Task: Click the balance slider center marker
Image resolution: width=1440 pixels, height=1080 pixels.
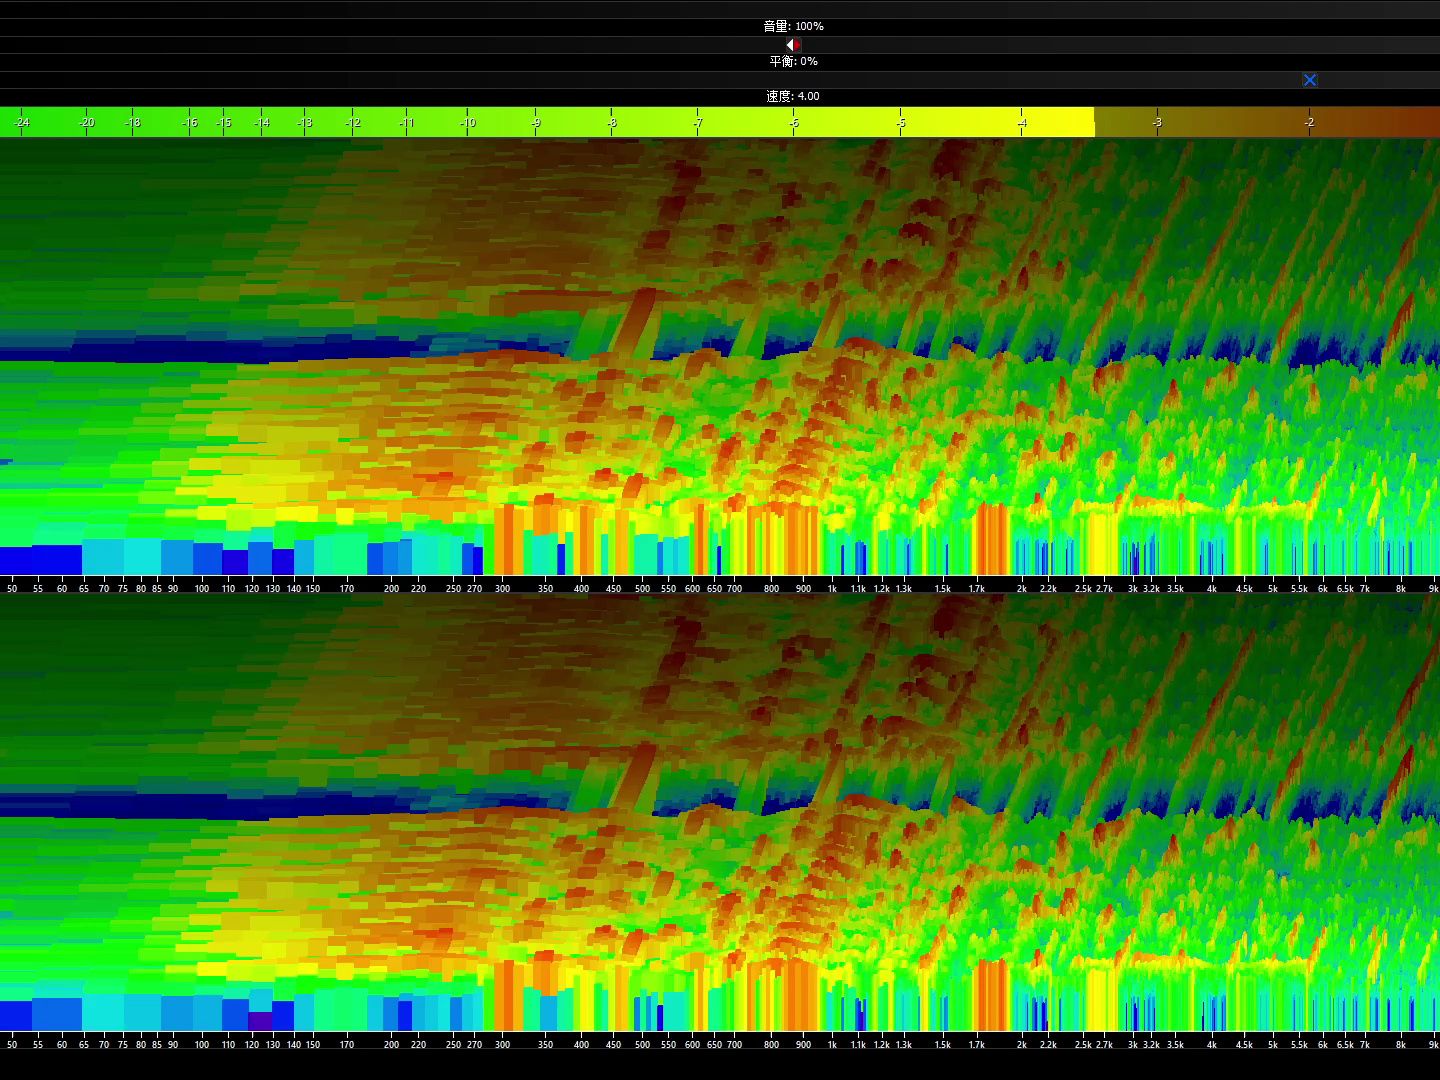Action: pos(793,45)
